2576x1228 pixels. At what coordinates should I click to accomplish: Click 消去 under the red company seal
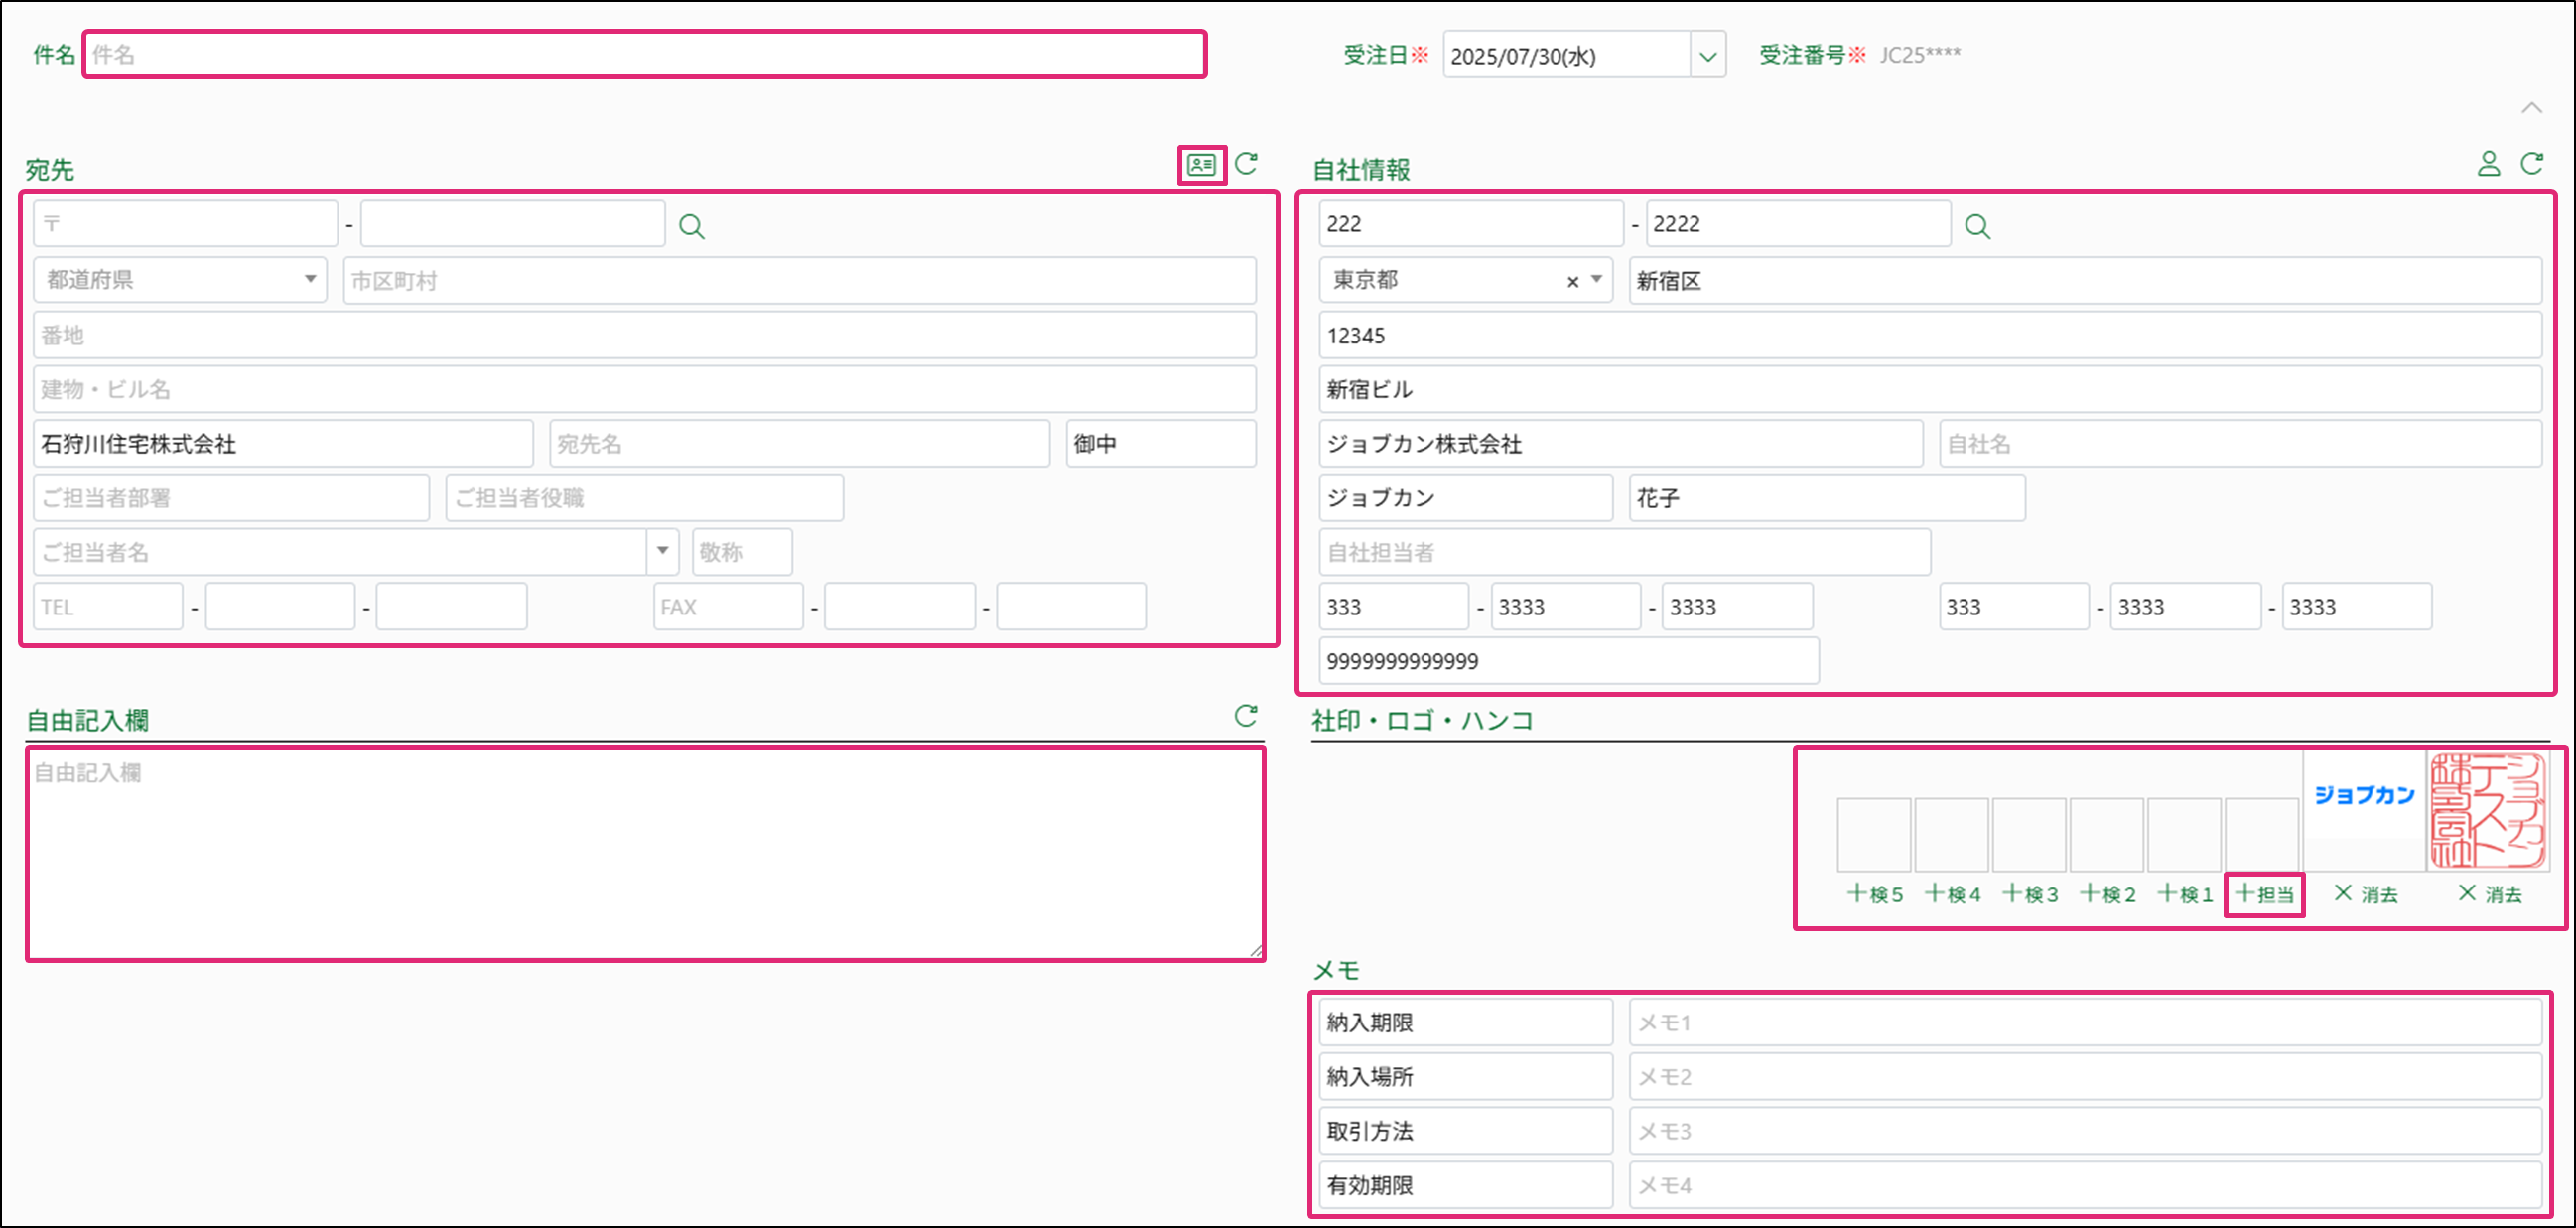(2490, 894)
